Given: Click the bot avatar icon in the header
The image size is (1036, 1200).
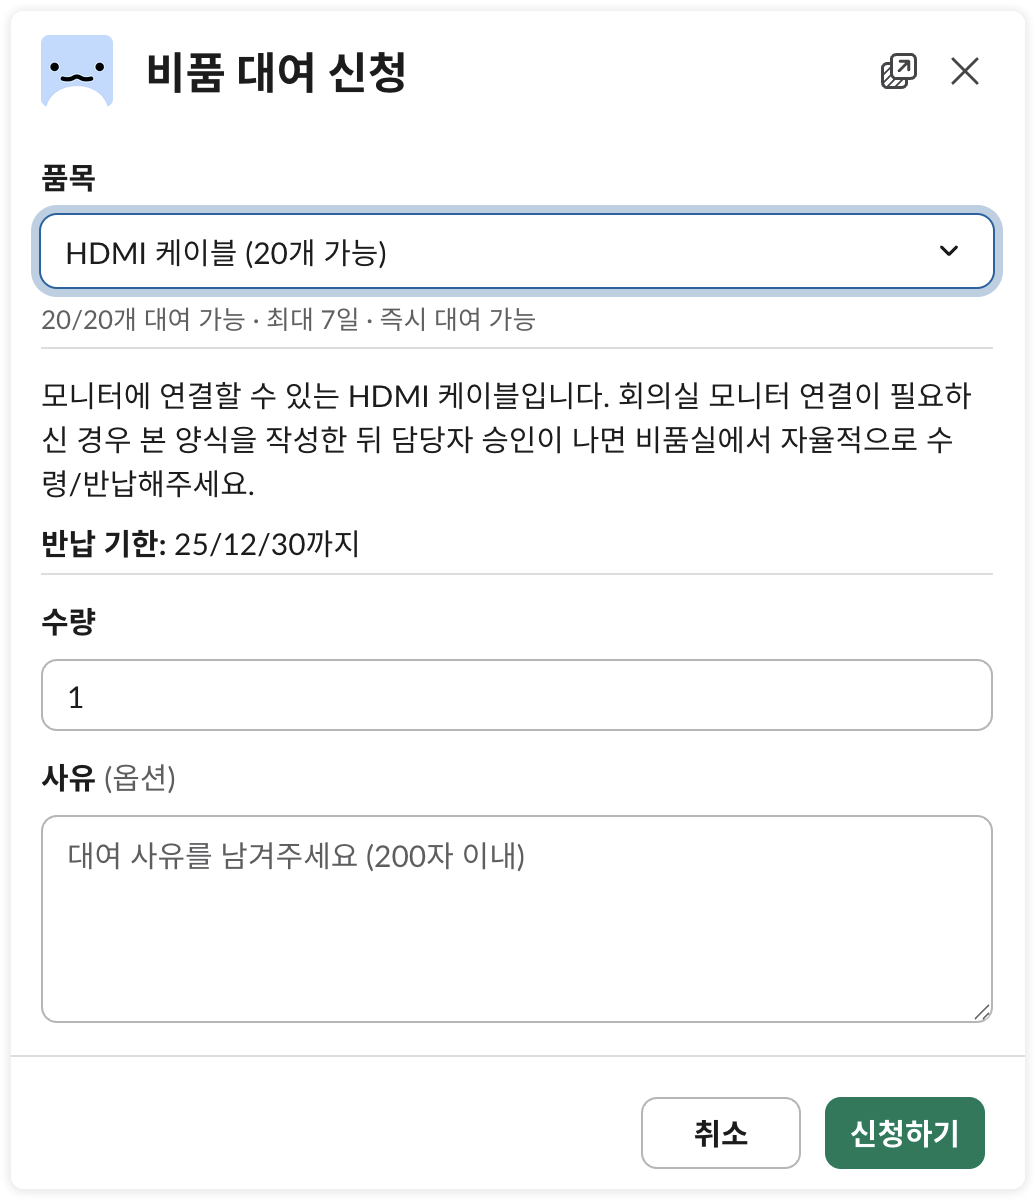Looking at the screenshot, I should [77, 71].
